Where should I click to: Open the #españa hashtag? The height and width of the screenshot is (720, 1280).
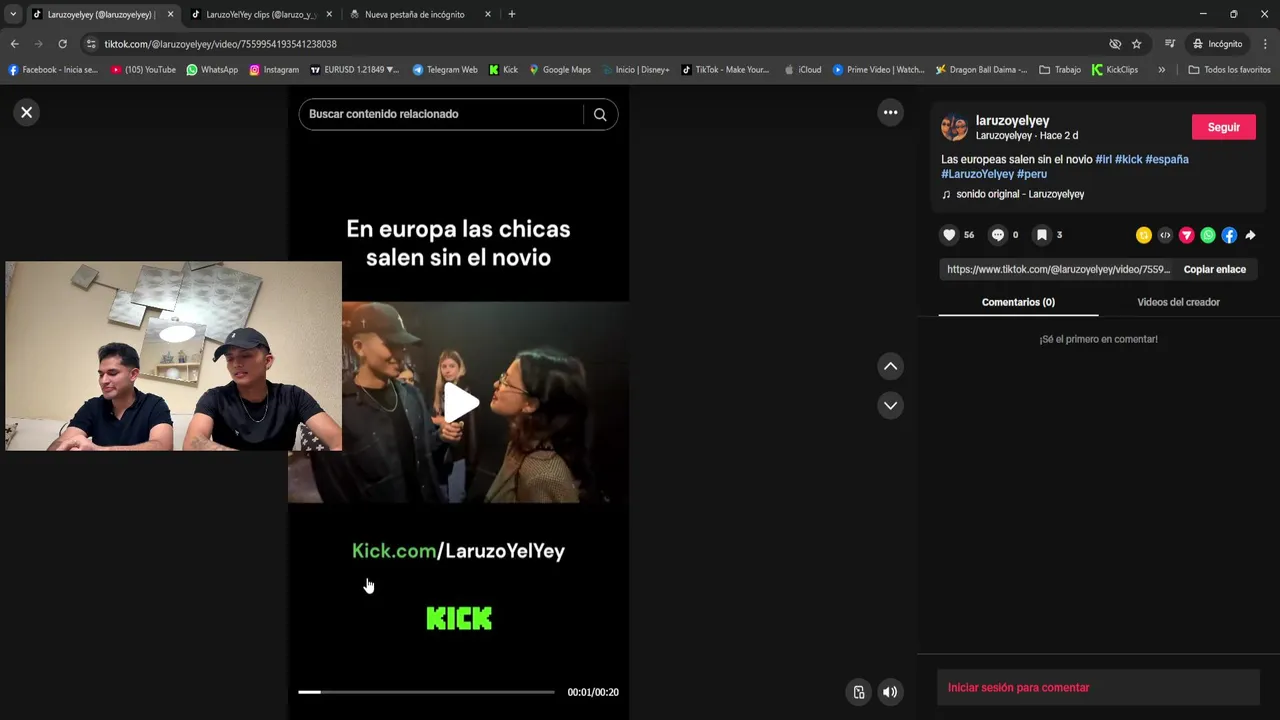coord(1167,159)
